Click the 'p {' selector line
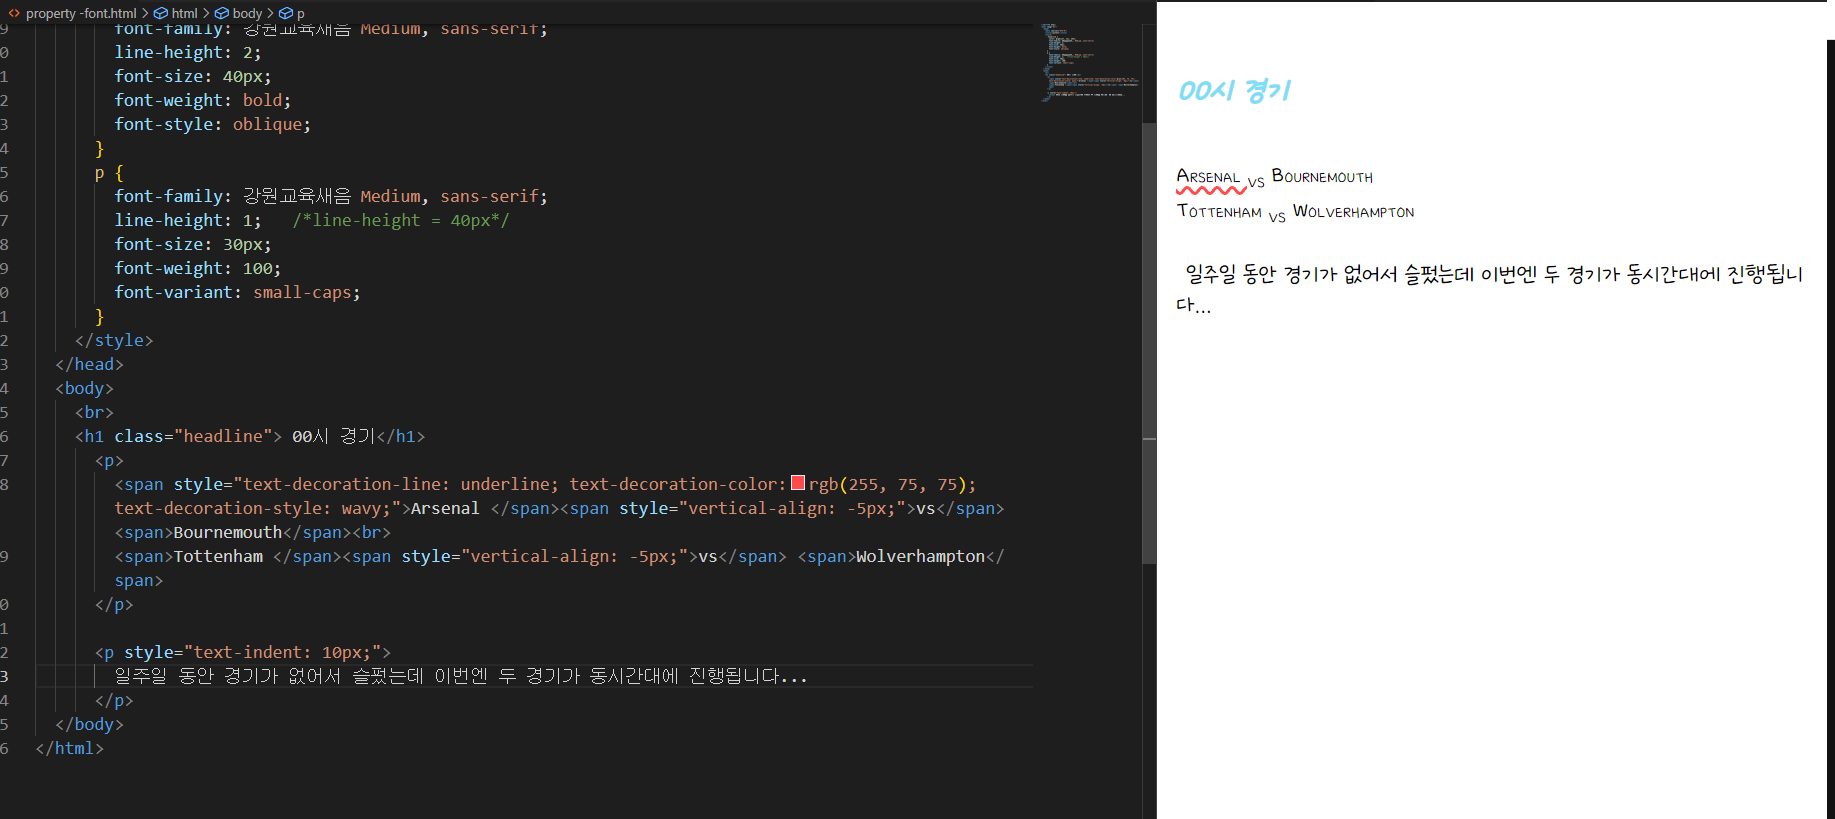 [x=109, y=172]
